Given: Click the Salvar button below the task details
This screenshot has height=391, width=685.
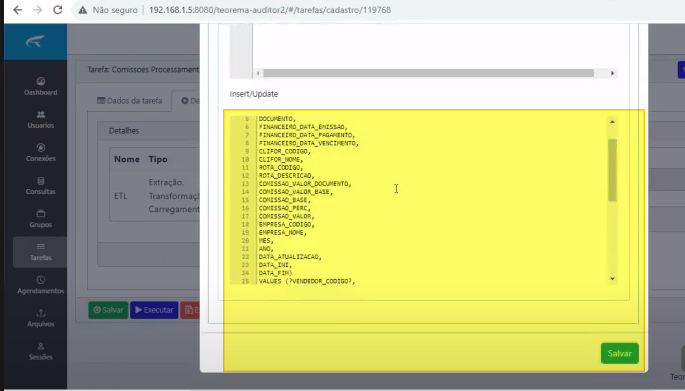Looking at the screenshot, I should tap(108, 310).
